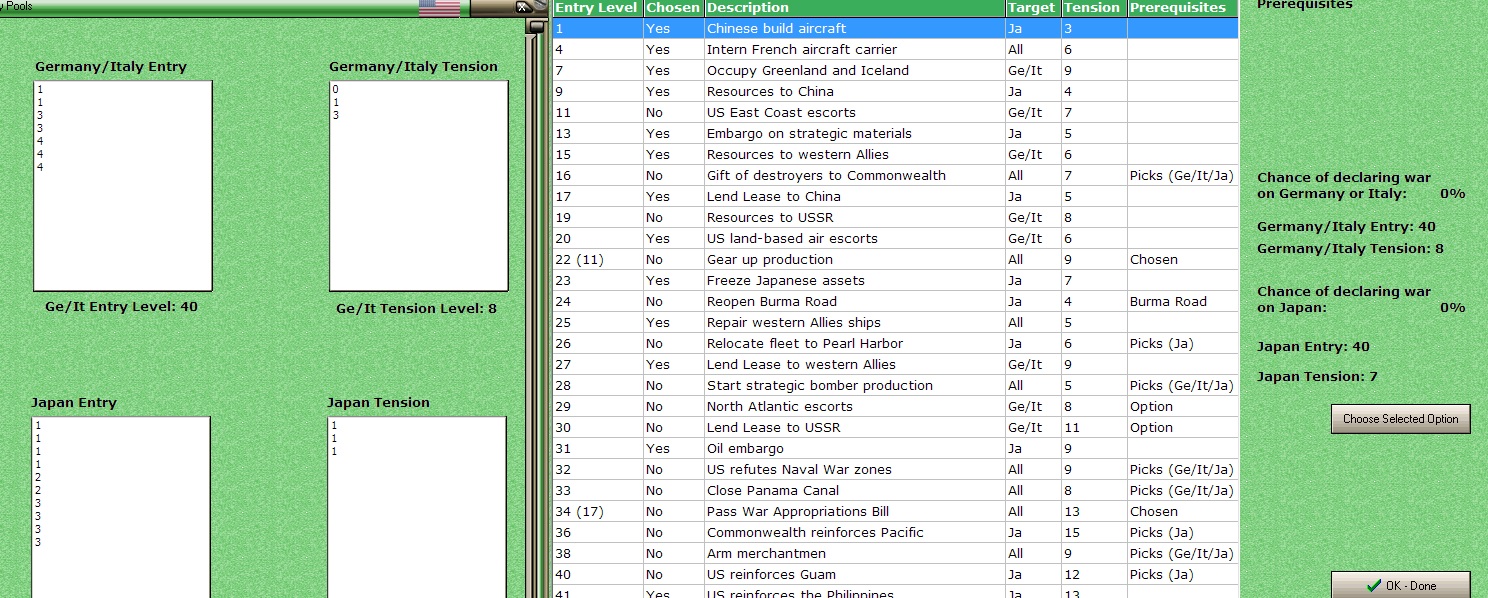Viewport: 1488px width, 598px height.
Task: Select 'Relocate fleet to Pearl Harbor' row
Action: click(895, 344)
